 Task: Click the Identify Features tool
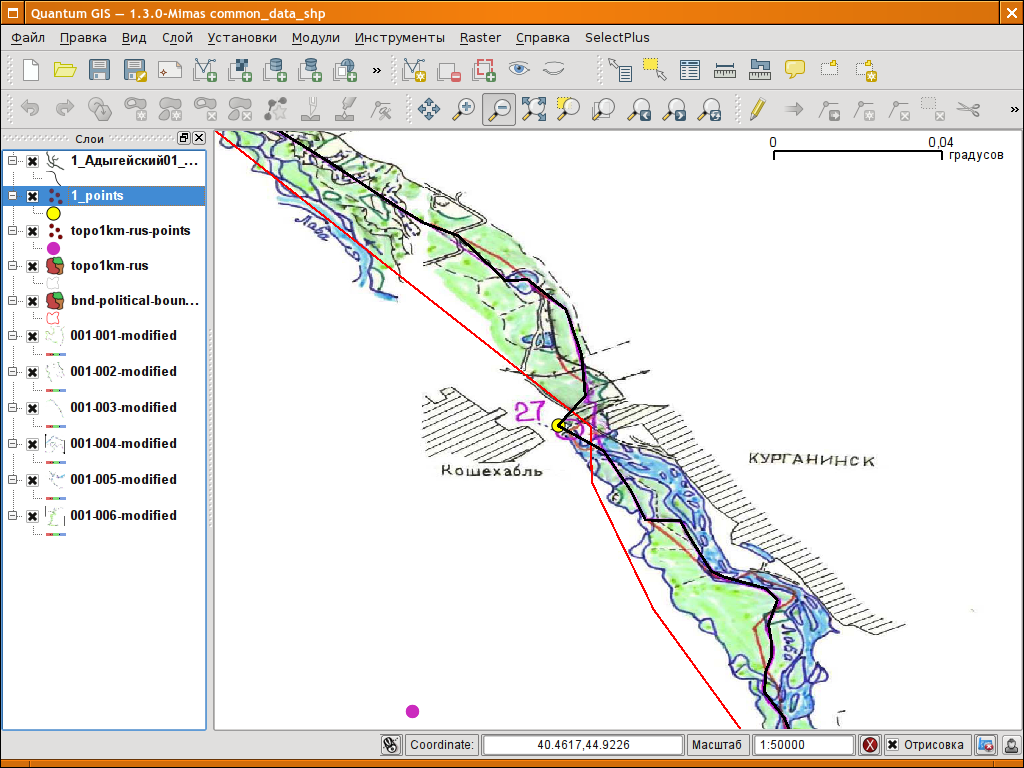[621, 70]
